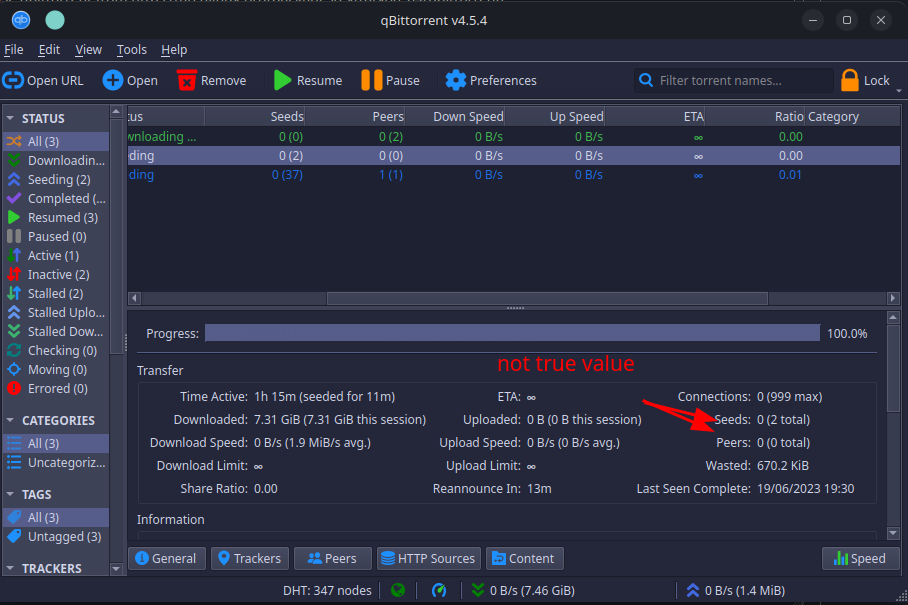
Task: Click the torrent name filter search field
Action: coord(730,80)
